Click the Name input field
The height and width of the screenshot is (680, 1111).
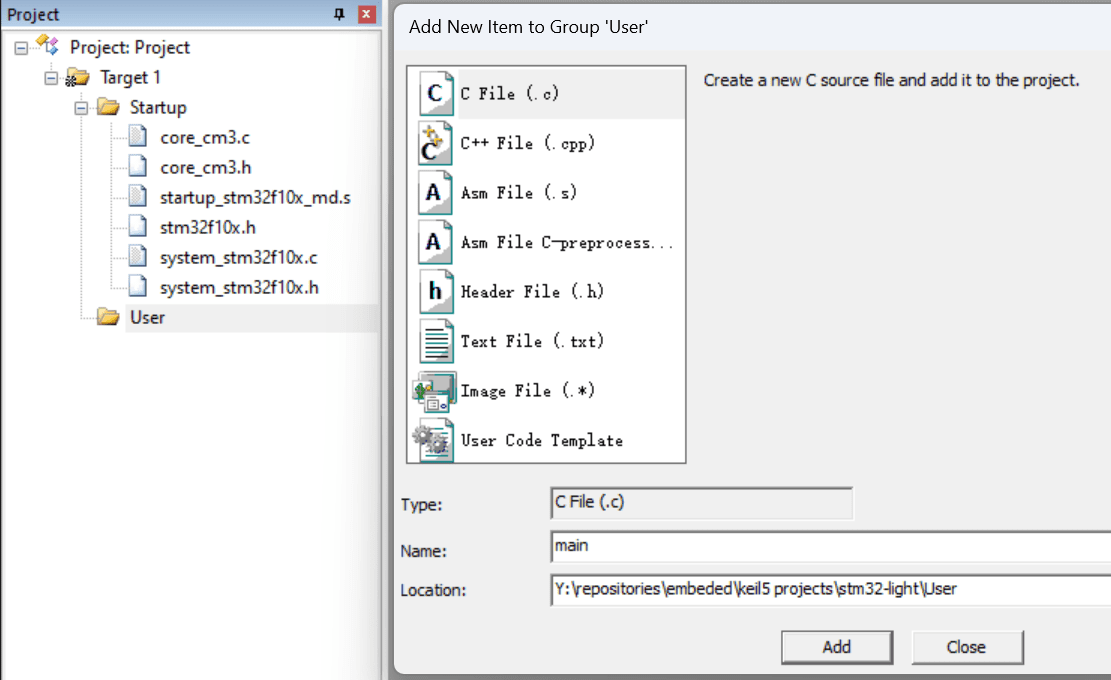point(830,546)
